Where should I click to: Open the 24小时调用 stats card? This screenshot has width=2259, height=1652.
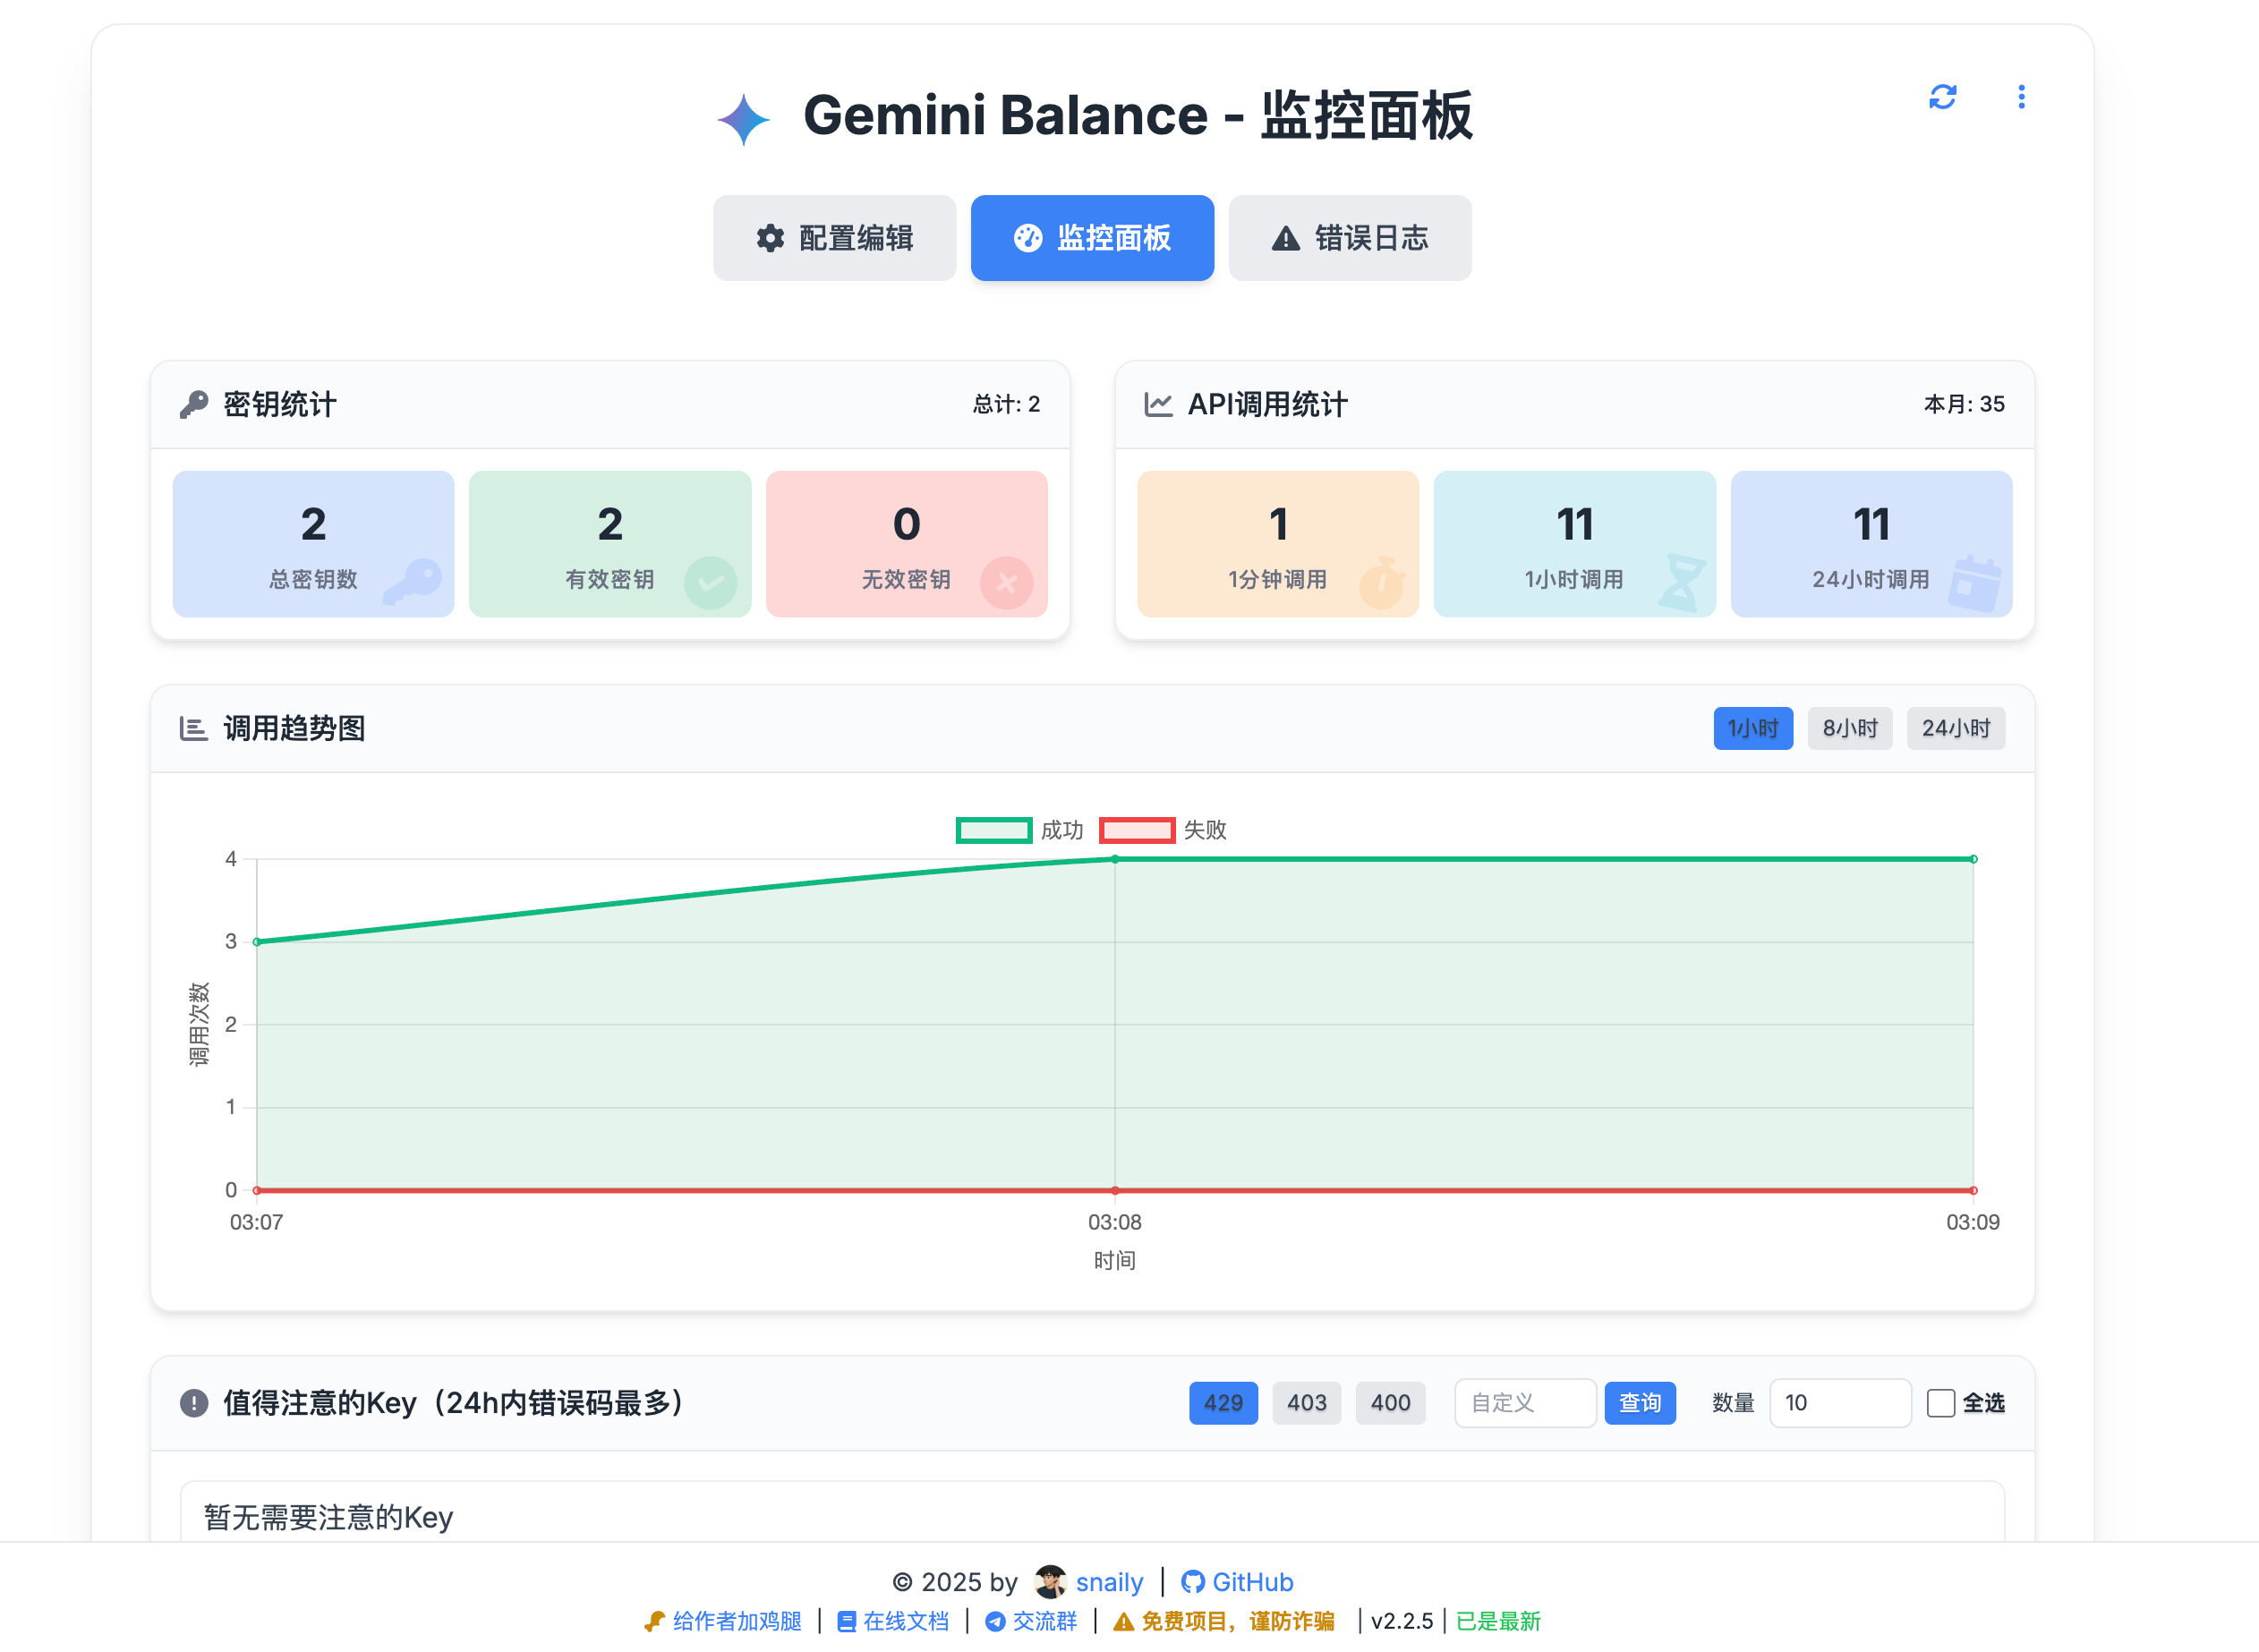point(1871,544)
